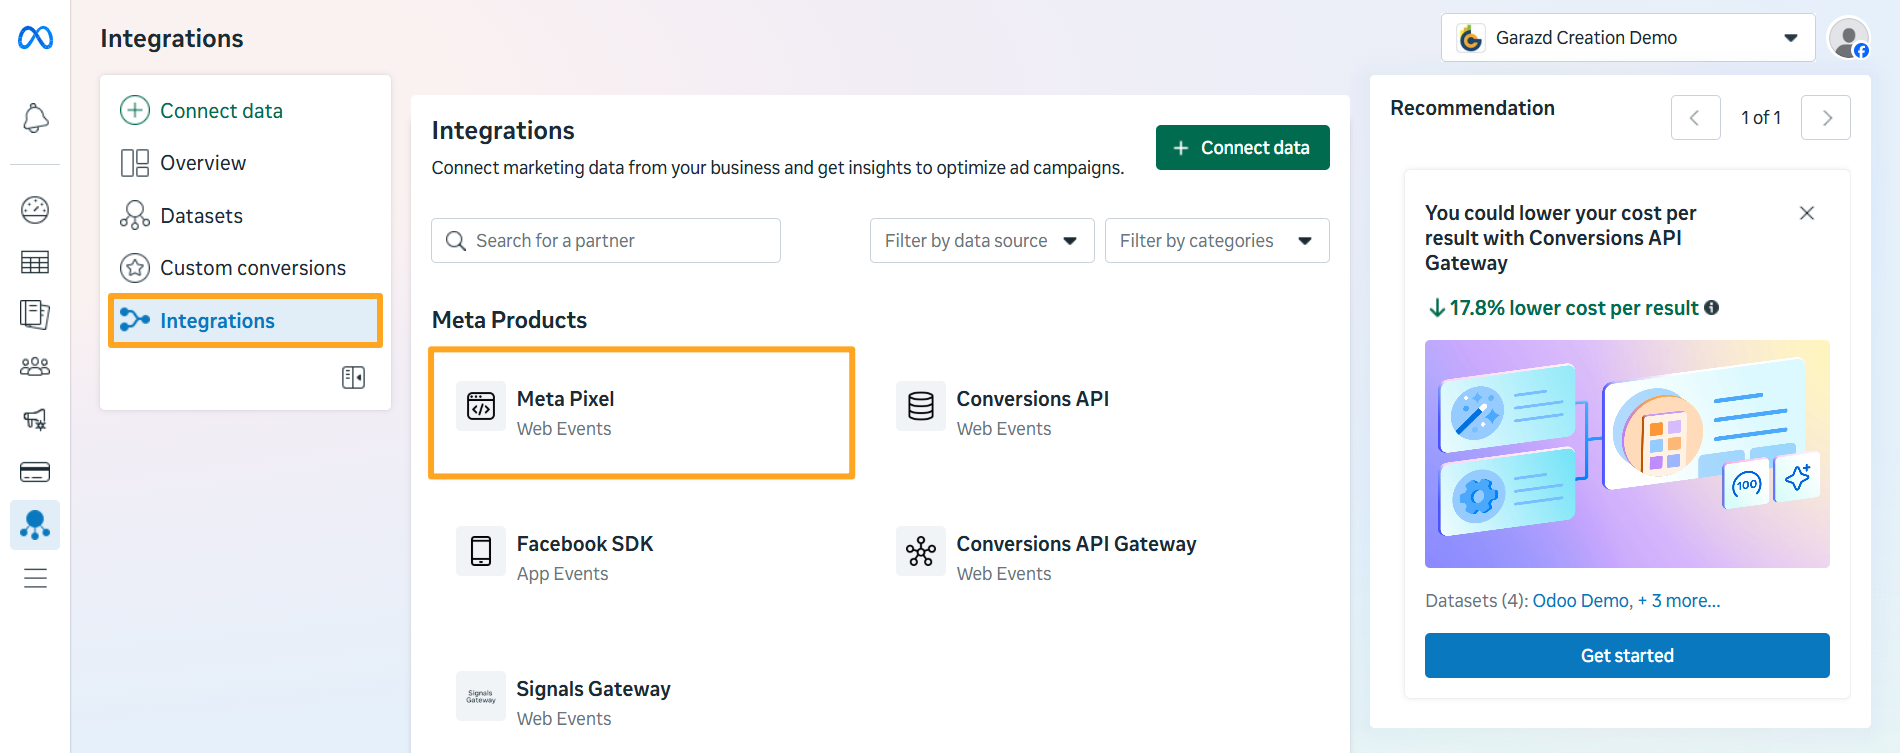
Task: Open the Filter by data source dropdown
Action: (x=982, y=241)
